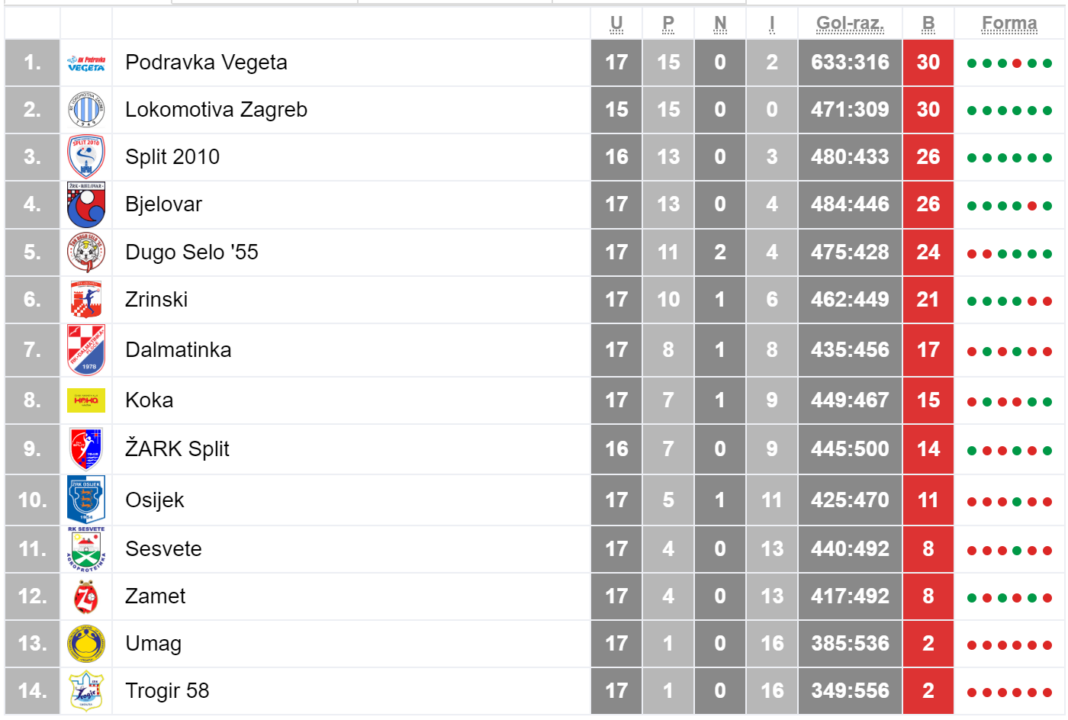The width and height of the screenshot is (1068, 720).
Task: Open the Zamet team link
Action: tap(155, 597)
